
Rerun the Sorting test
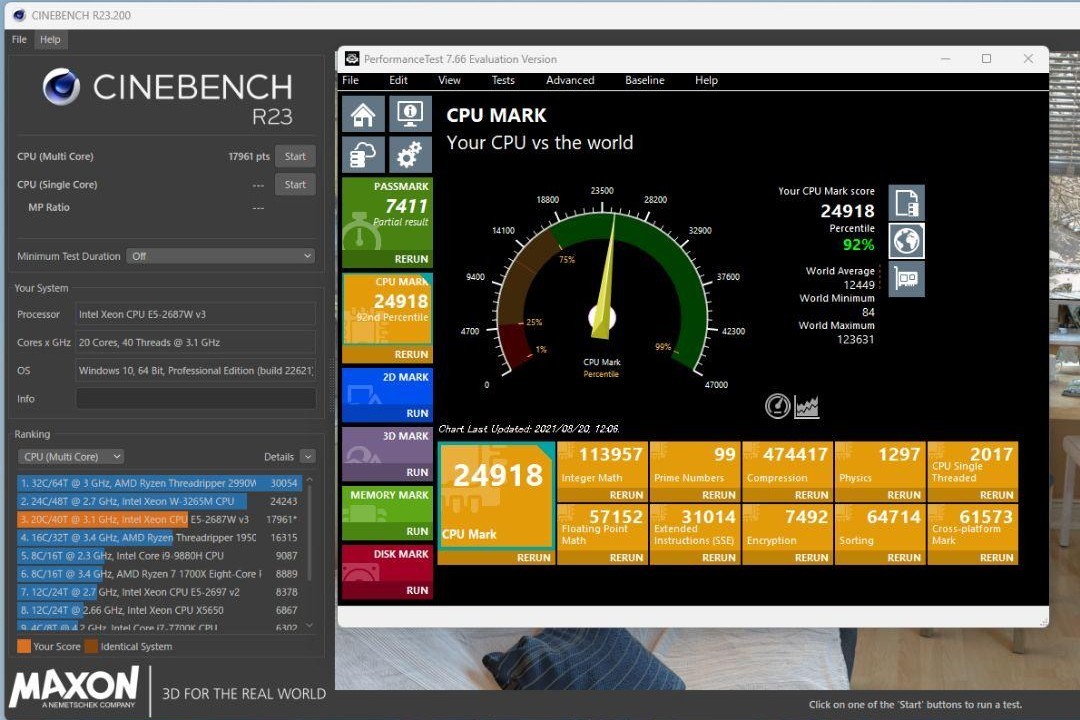904,557
